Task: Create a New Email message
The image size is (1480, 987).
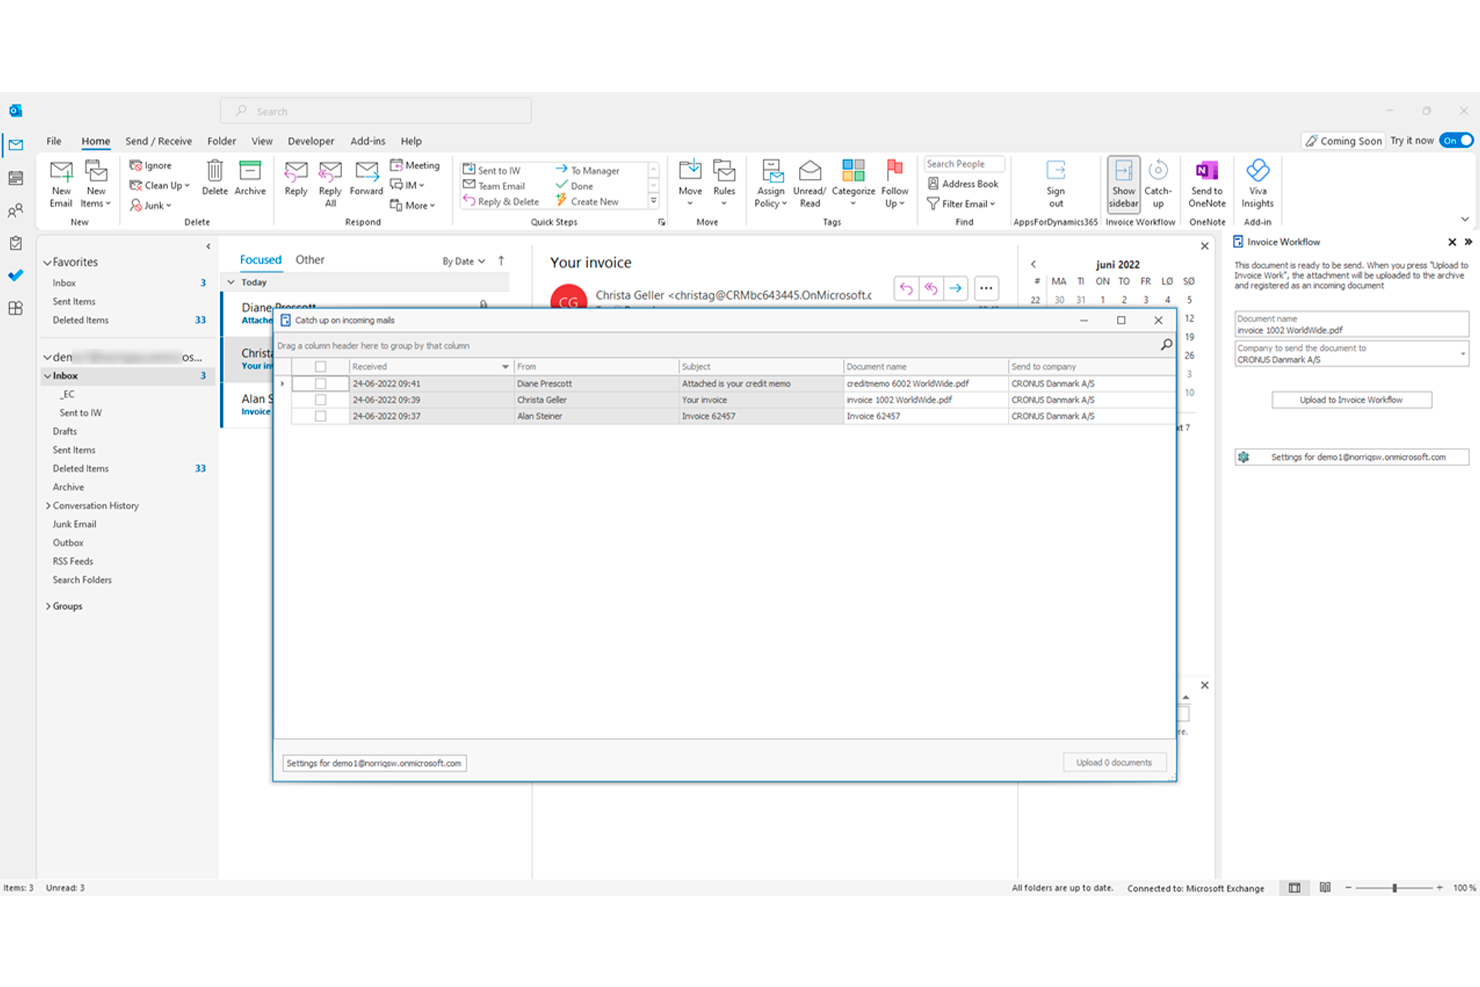Action: point(60,183)
